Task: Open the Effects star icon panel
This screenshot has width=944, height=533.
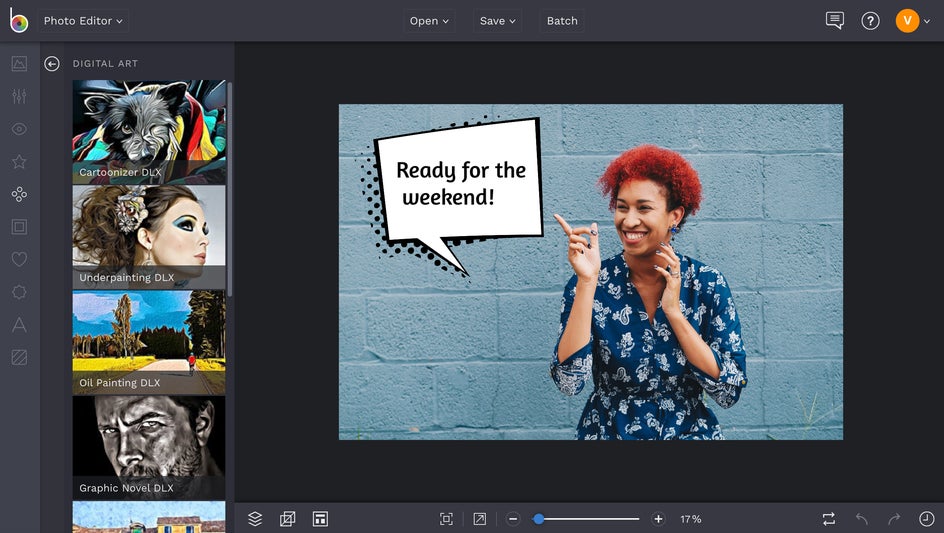Action: [19, 162]
